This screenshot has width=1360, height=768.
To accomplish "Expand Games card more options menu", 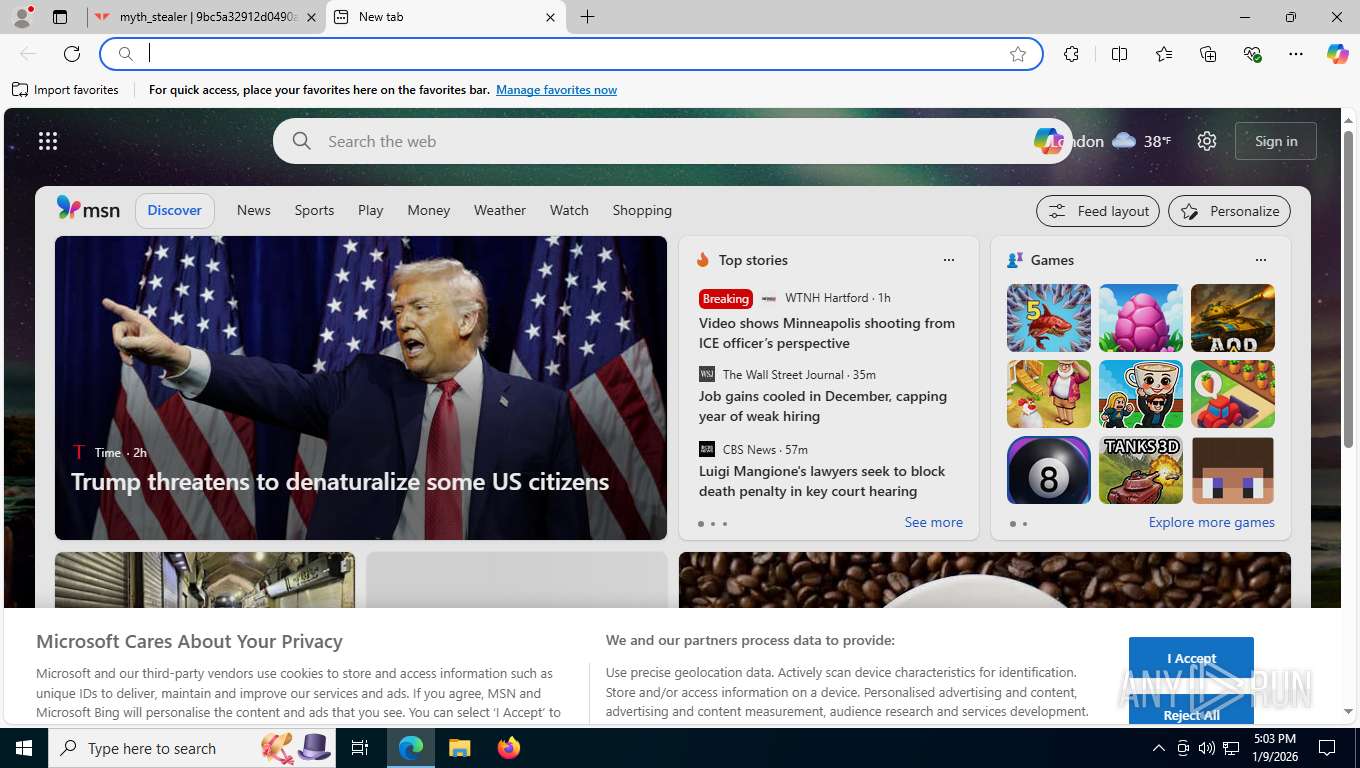I will (1261, 260).
